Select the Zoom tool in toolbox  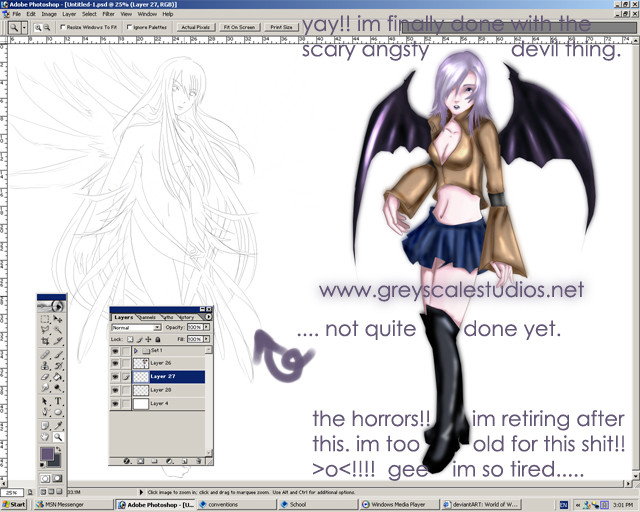click(58, 437)
